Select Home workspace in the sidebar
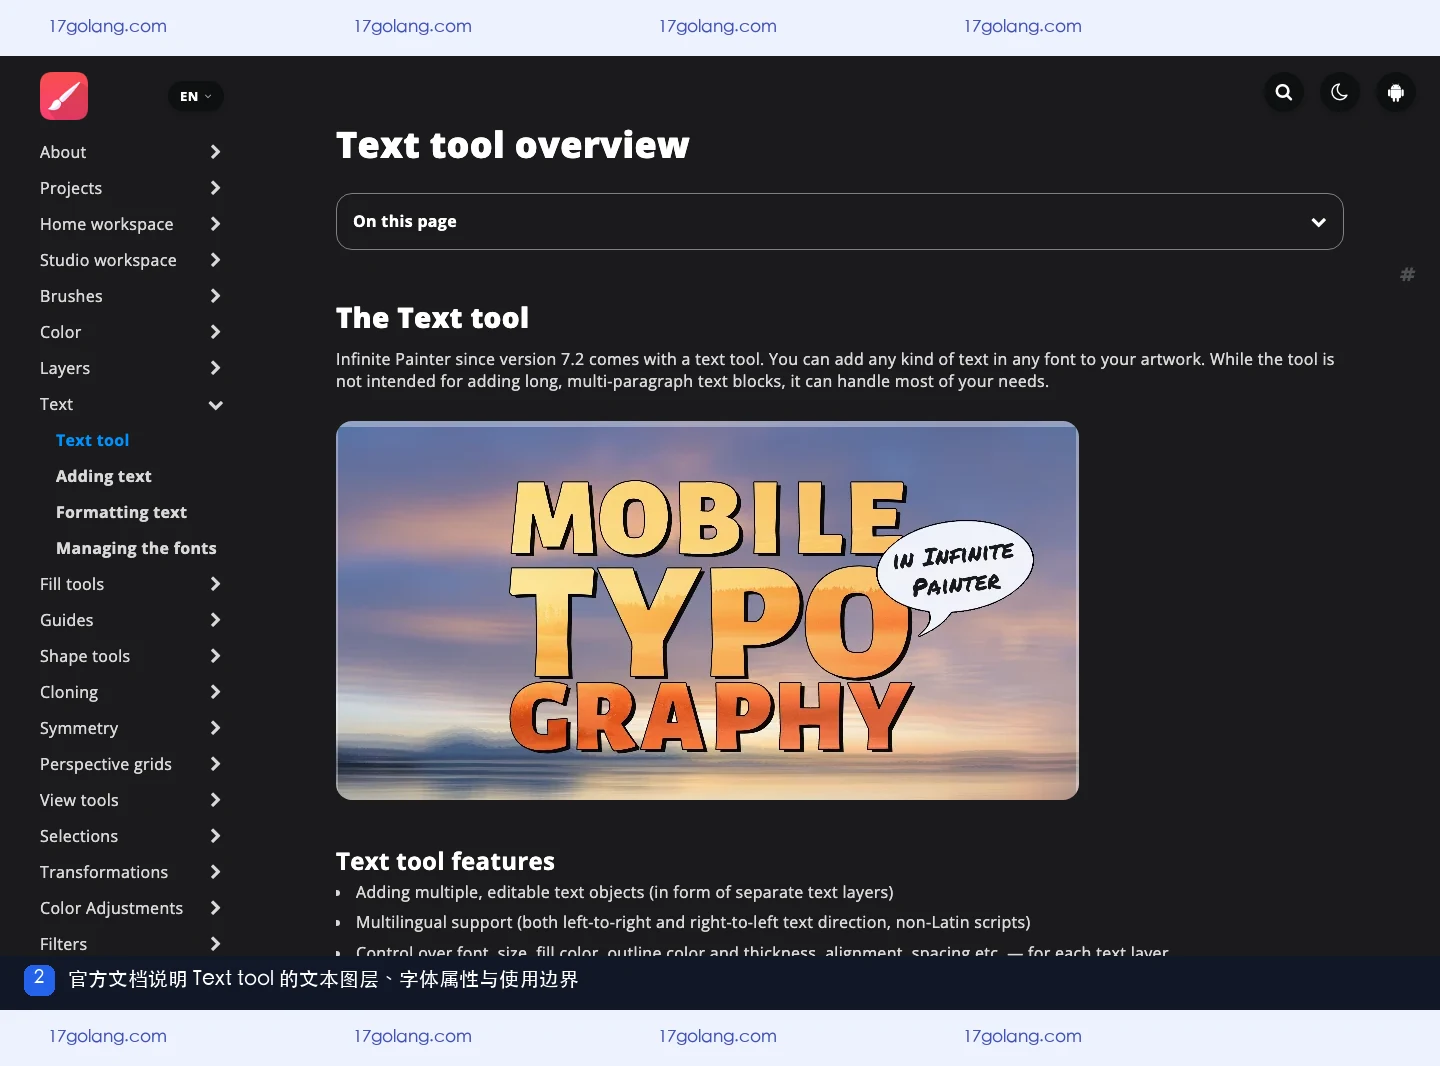 click(x=107, y=224)
